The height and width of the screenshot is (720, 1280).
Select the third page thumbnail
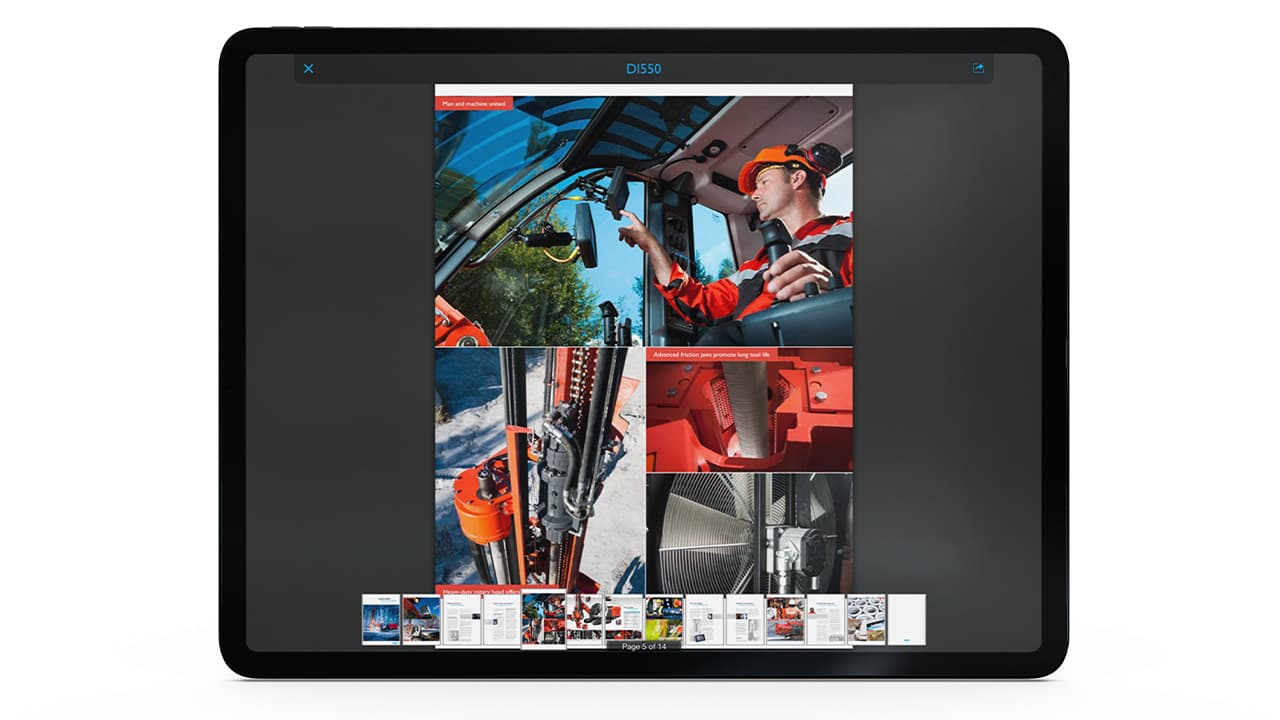pyautogui.click(x=462, y=620)
